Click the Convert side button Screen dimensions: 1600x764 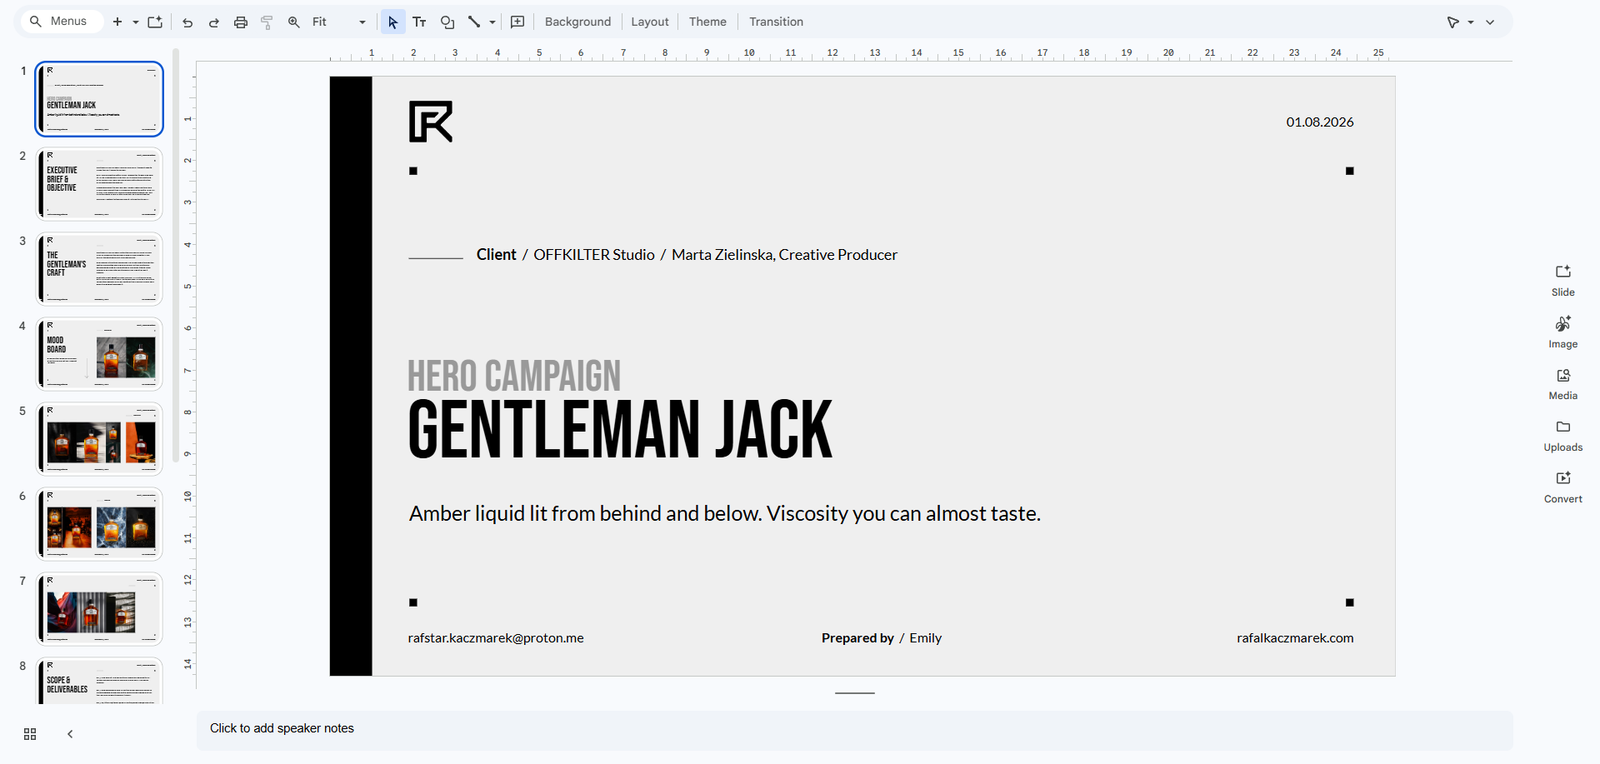1563,488
